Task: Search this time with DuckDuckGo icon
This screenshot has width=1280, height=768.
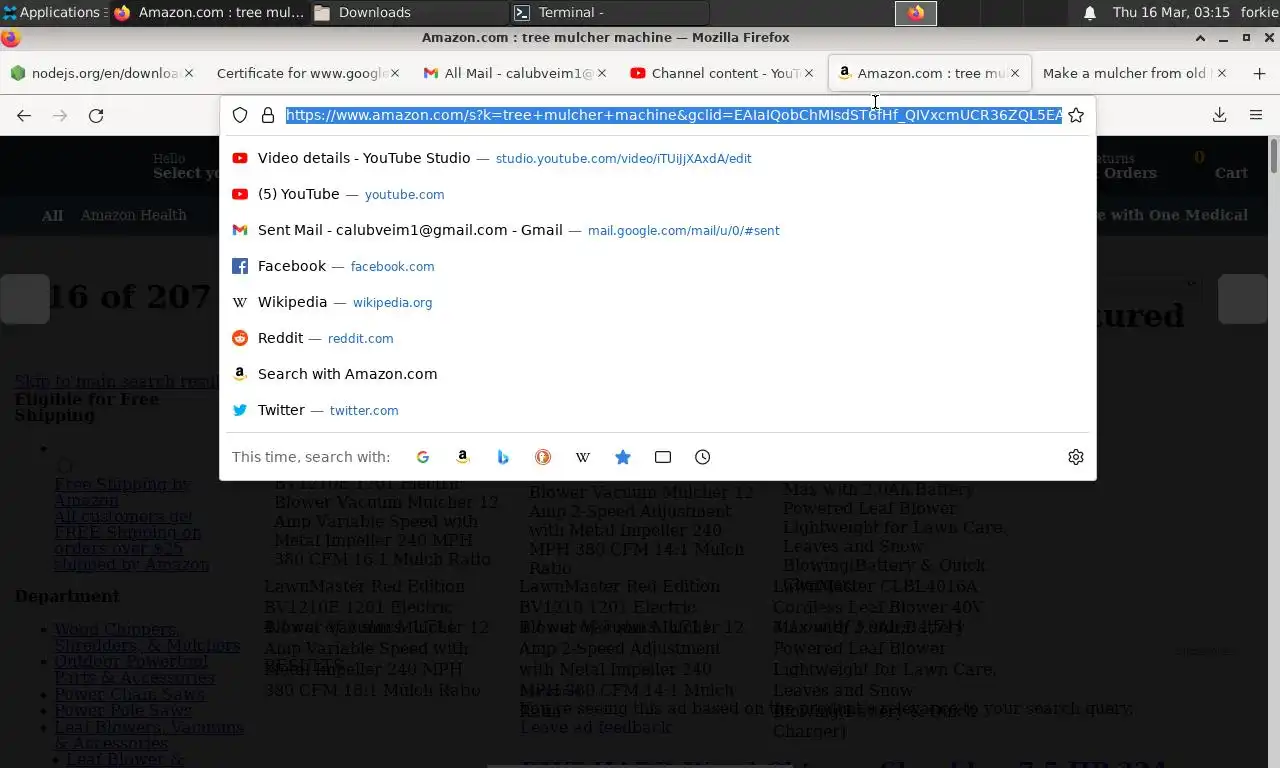Action: pyautogui.click(x=543, y=457)
